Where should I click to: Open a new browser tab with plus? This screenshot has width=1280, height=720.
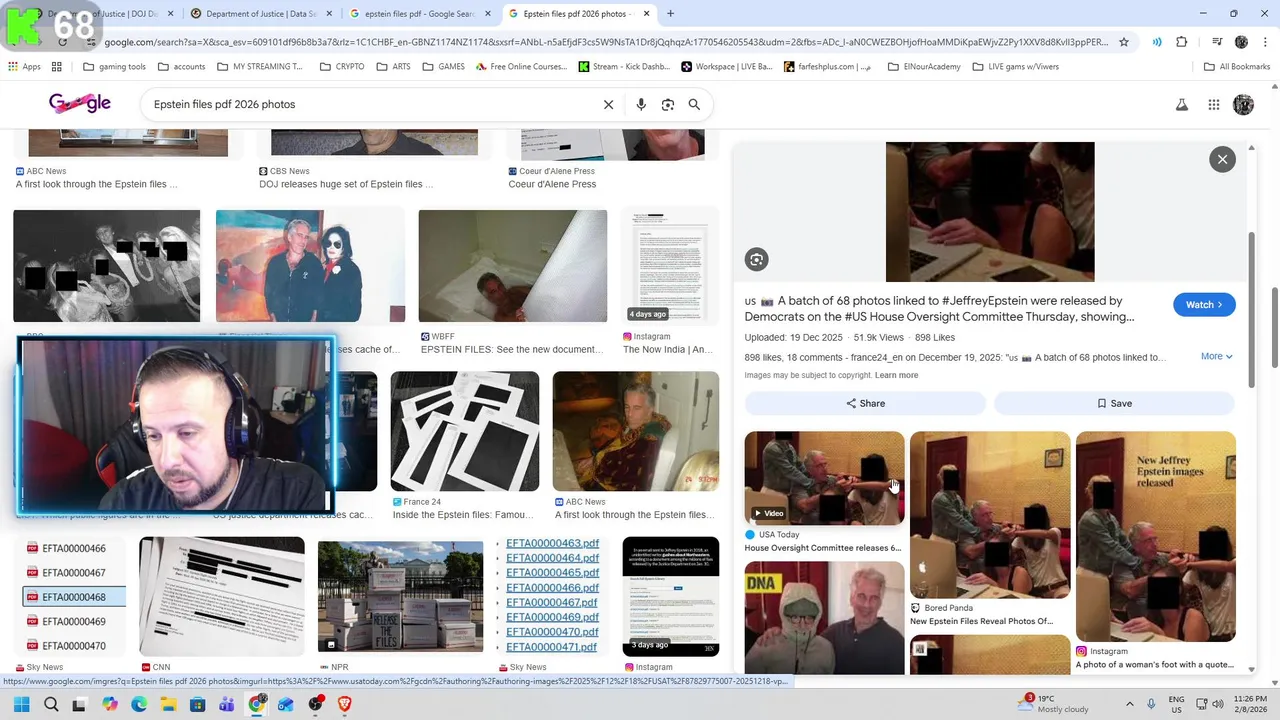(x=670, y=14)
